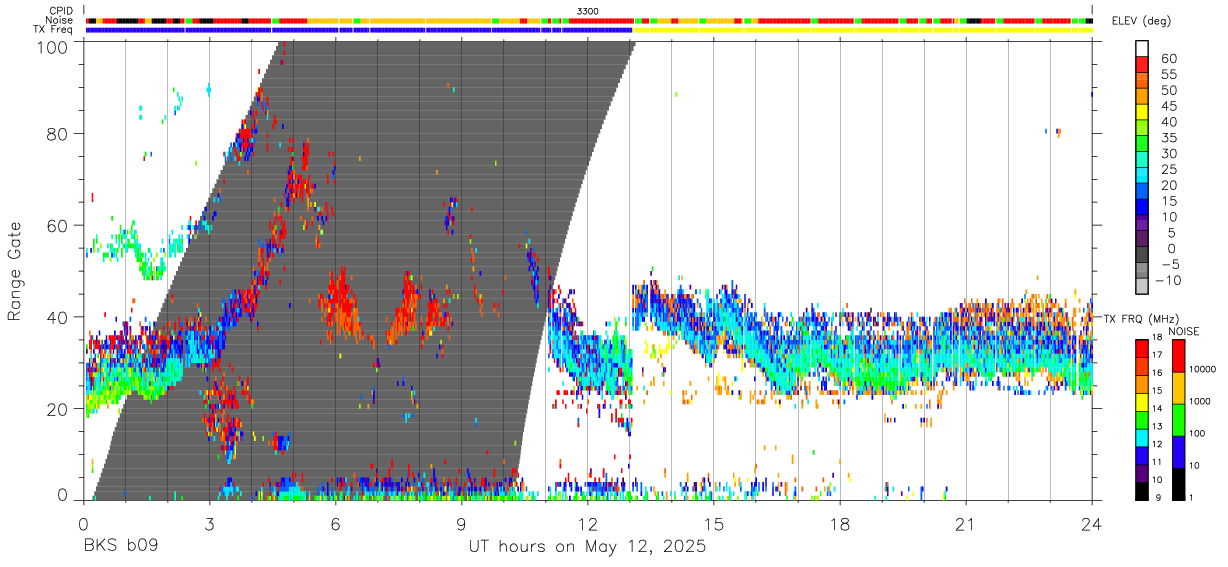Screen dimensions: 1228x567
Task: Click the Range Gate y-axis title
Action: (15, 272)
